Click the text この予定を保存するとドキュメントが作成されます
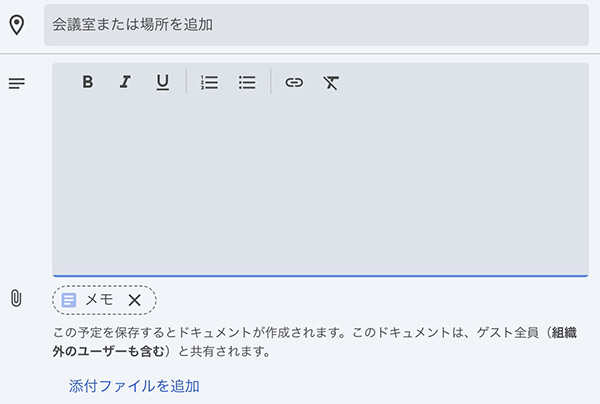 pos(199,332)
